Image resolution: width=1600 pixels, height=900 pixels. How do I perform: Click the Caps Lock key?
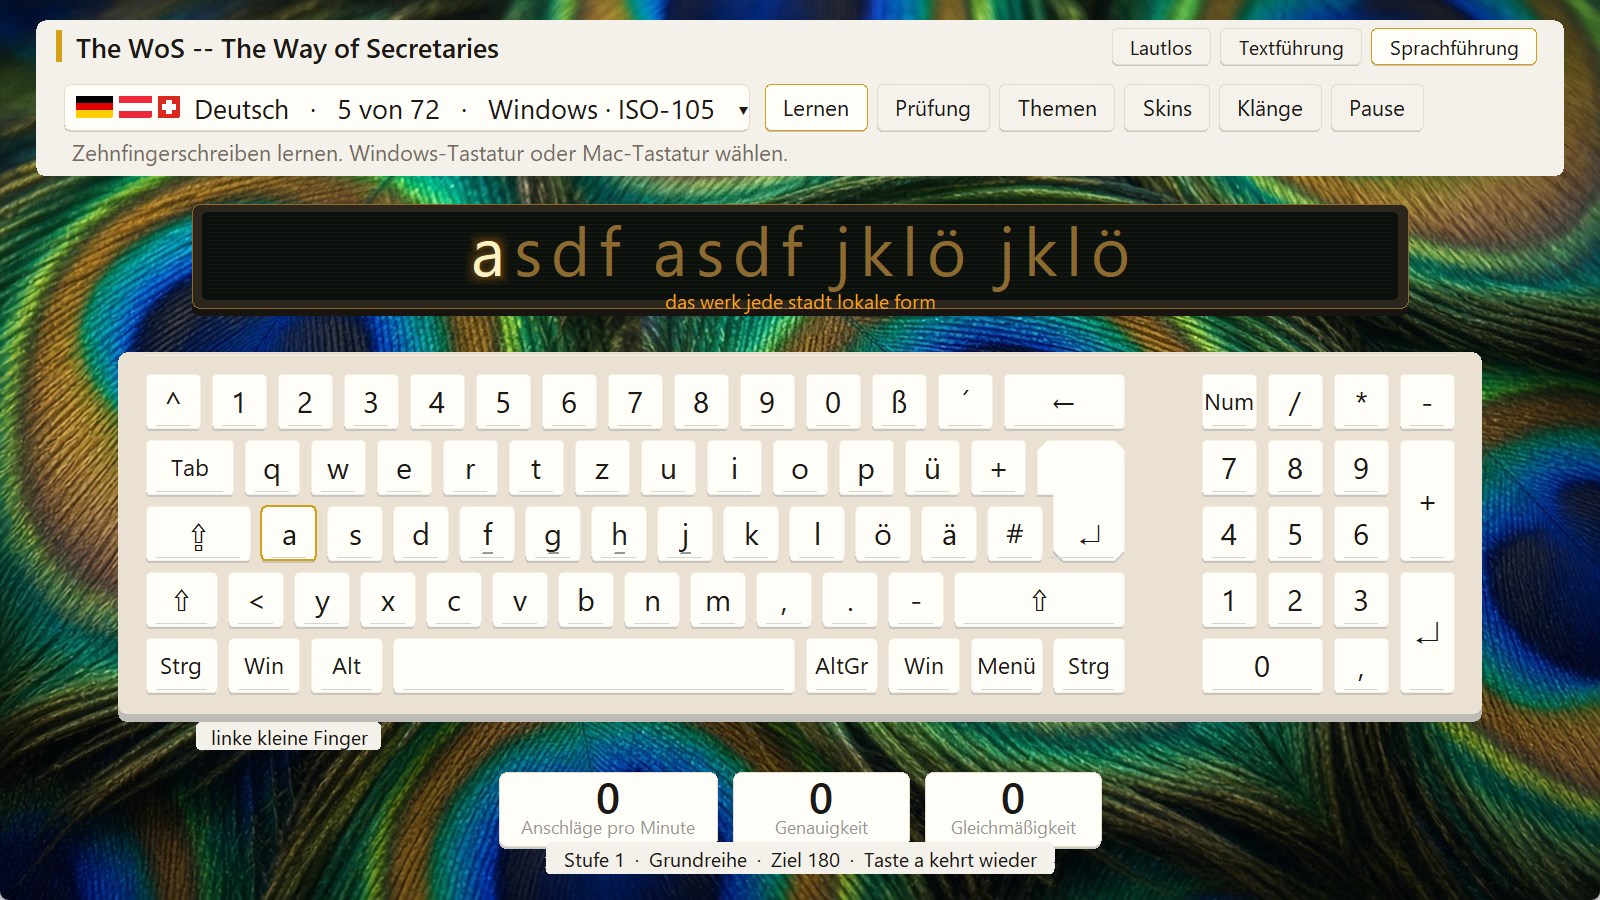198,535
